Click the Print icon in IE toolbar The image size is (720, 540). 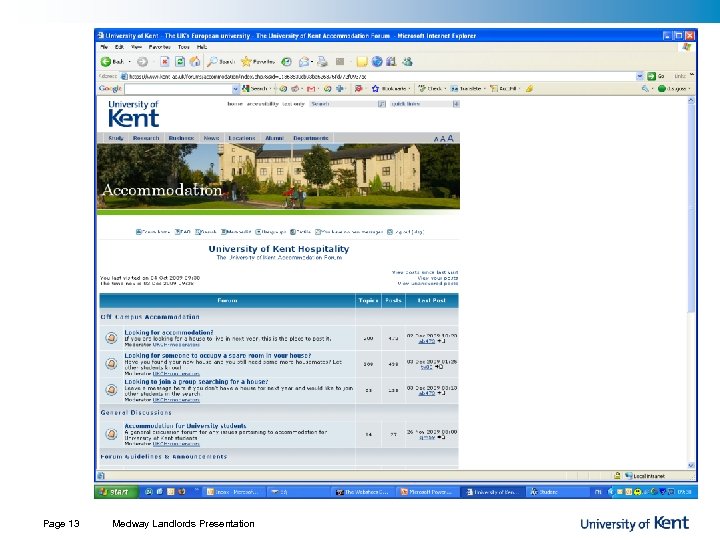322,62
